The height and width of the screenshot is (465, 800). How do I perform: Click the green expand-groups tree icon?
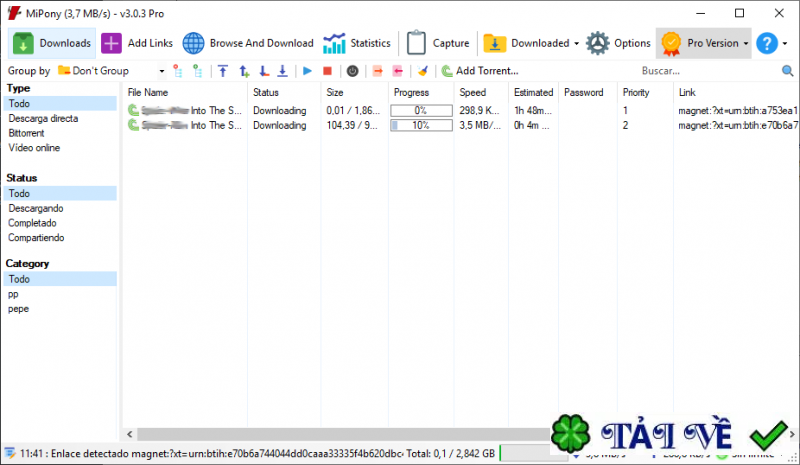click(197, 71)
